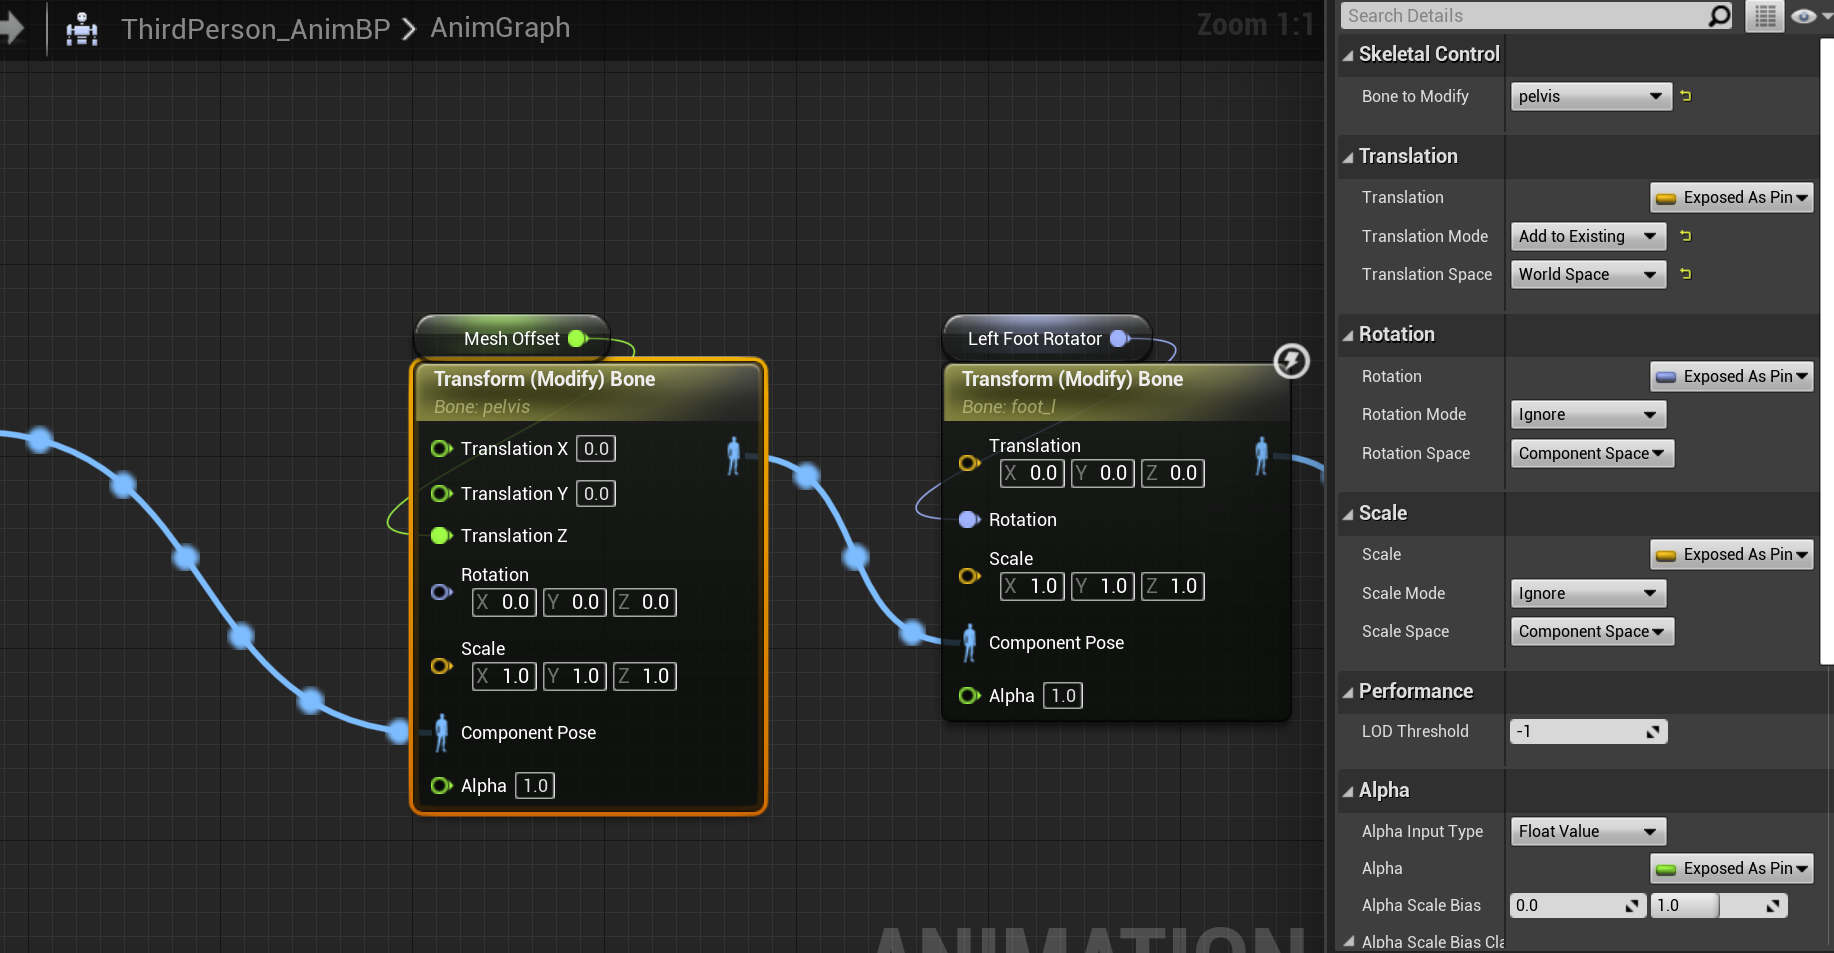Screen dimensions: 1834x953
Task: Edit the Translation Y value field
Action: (x=596, y=494)
